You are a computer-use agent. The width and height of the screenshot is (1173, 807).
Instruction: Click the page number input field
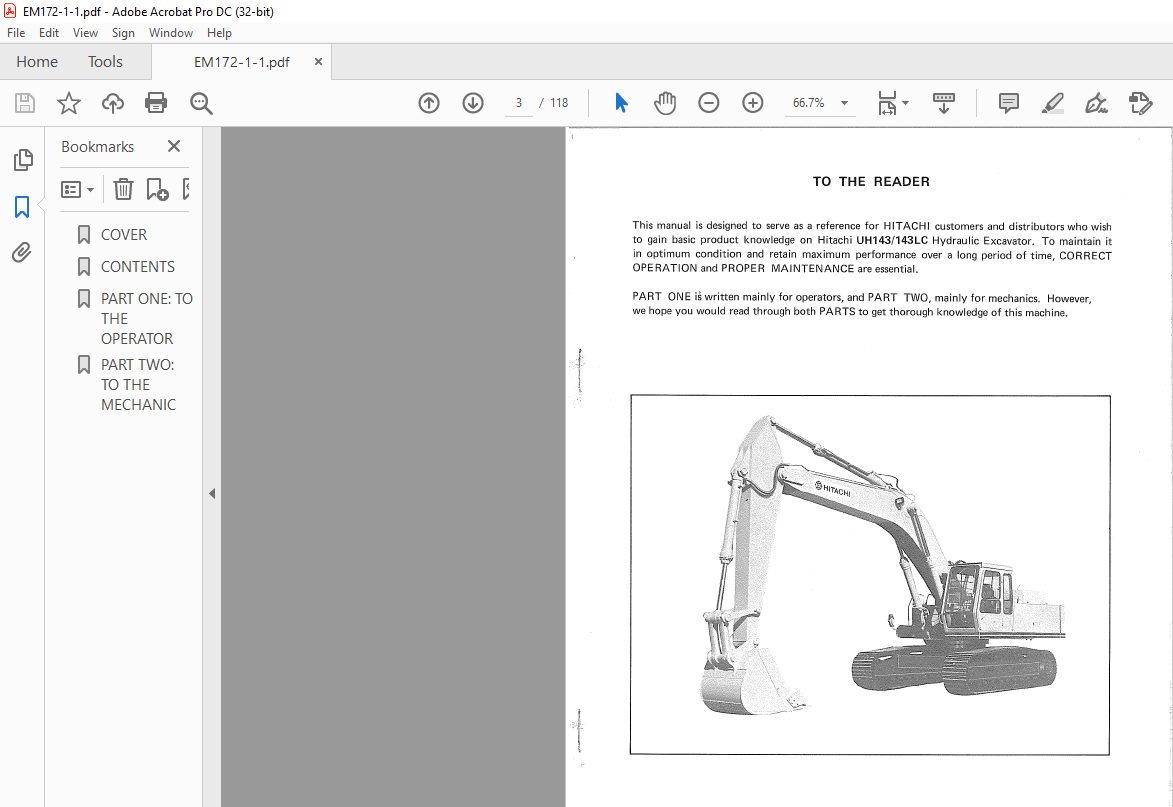(x=518, y=103)
